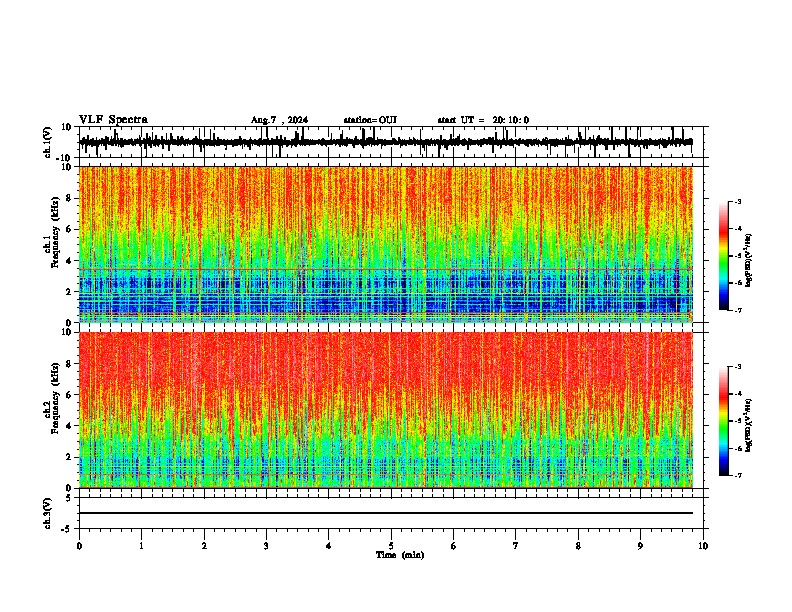This screenshot has height=612, width=792.
Task: Click the 'ch.1(V)' waveform axis label
Action: point(48,142)
